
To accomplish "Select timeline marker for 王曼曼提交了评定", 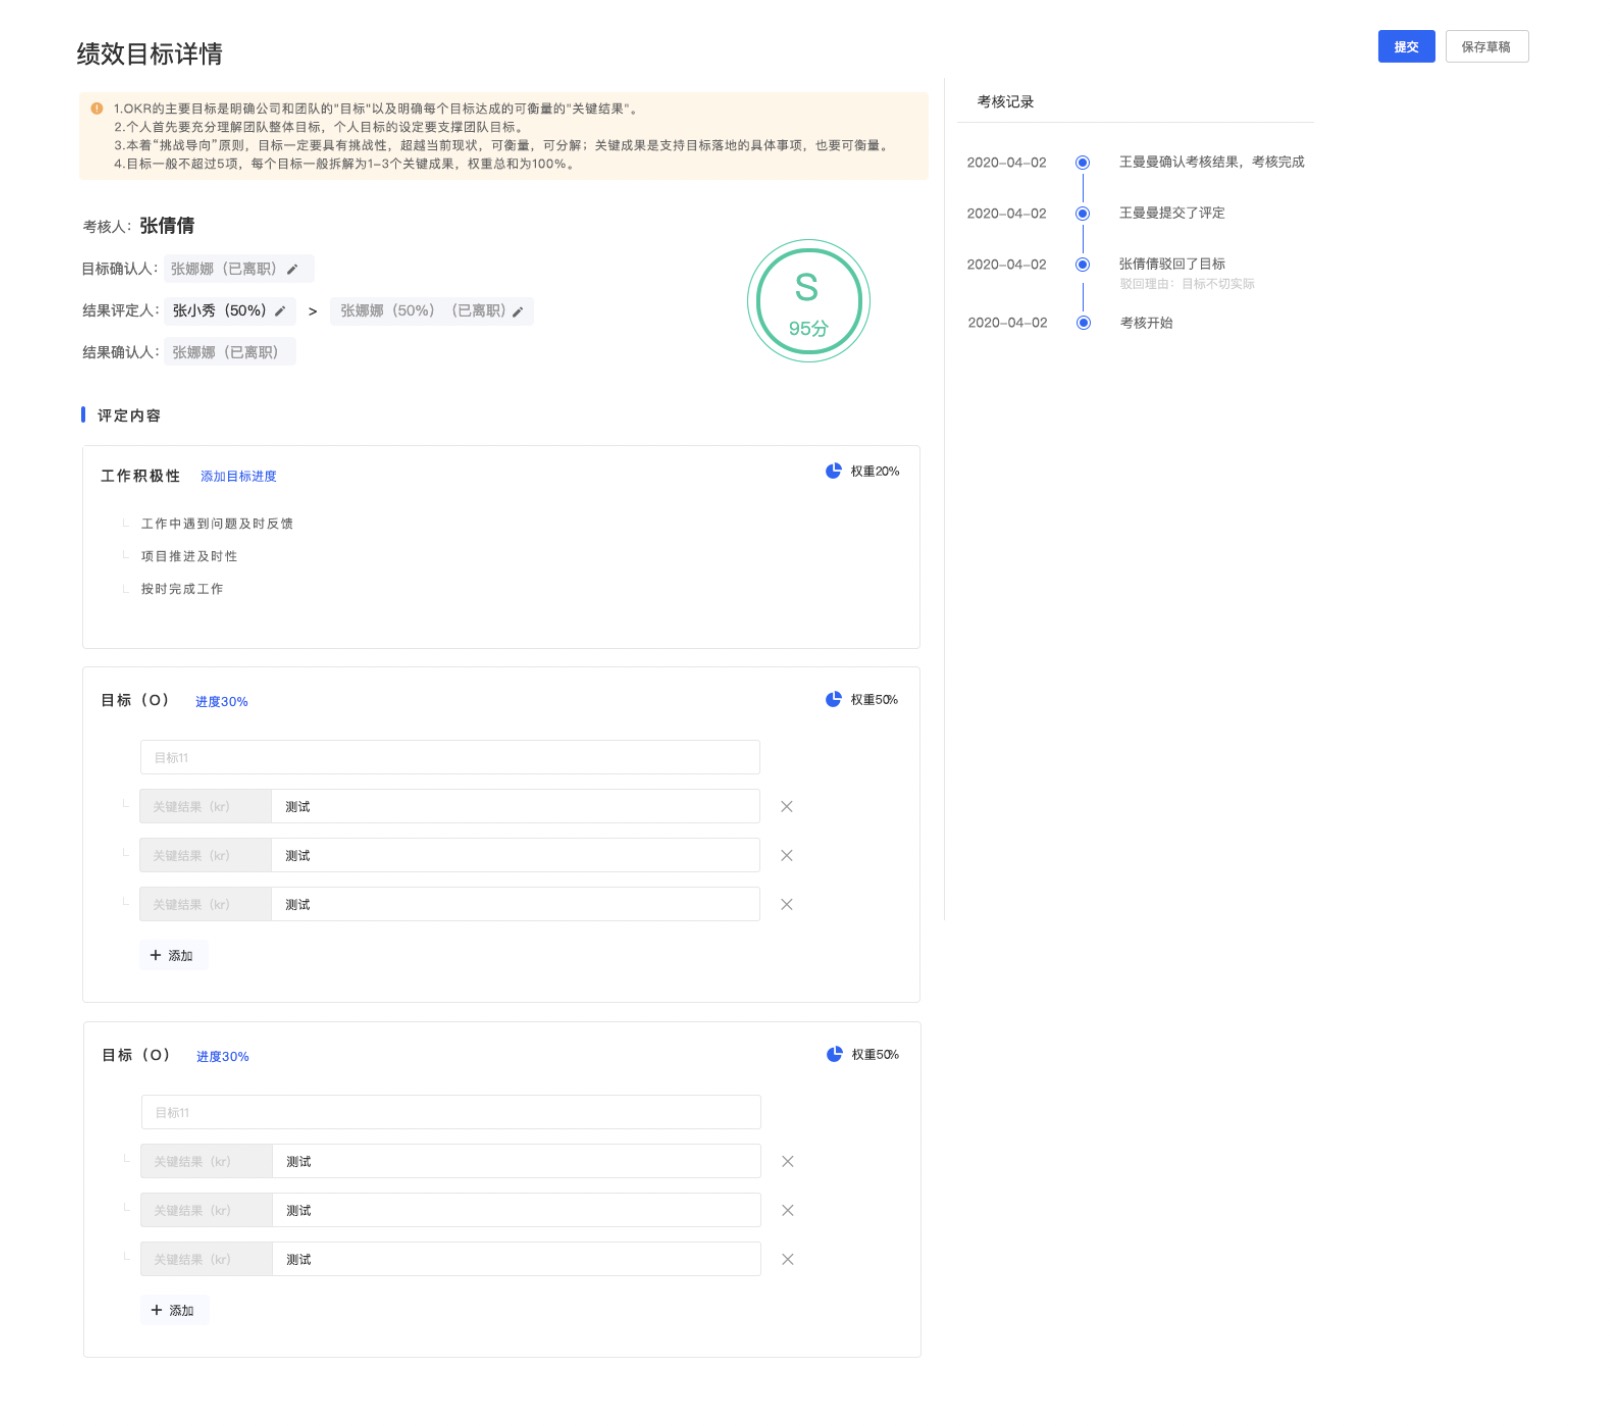I will pyautogui.click(x=1082, y=213).
